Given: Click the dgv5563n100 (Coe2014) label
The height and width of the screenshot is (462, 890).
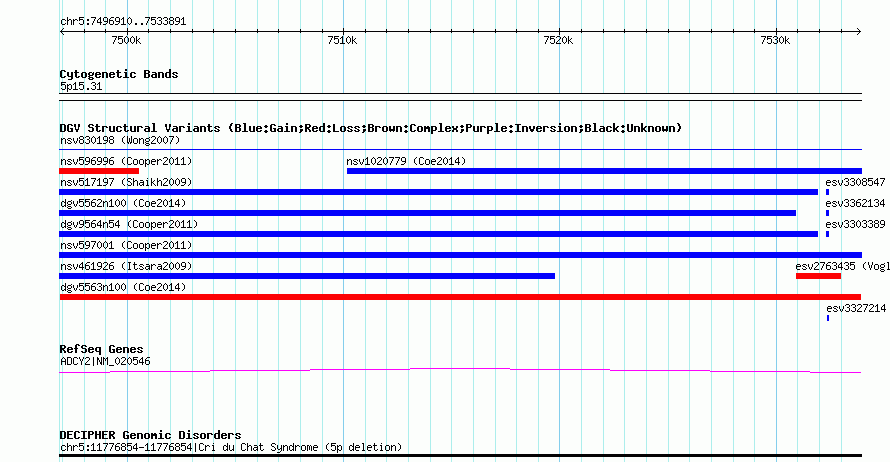Looking at the screenshot, I should coord(123,287).
